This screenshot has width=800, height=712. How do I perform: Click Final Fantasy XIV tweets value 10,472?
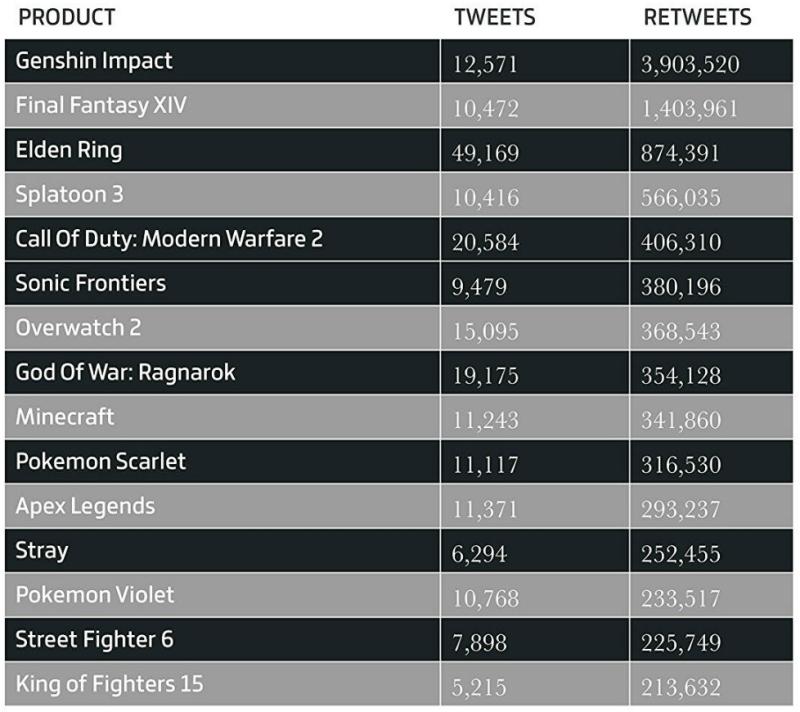click(486, 108)
